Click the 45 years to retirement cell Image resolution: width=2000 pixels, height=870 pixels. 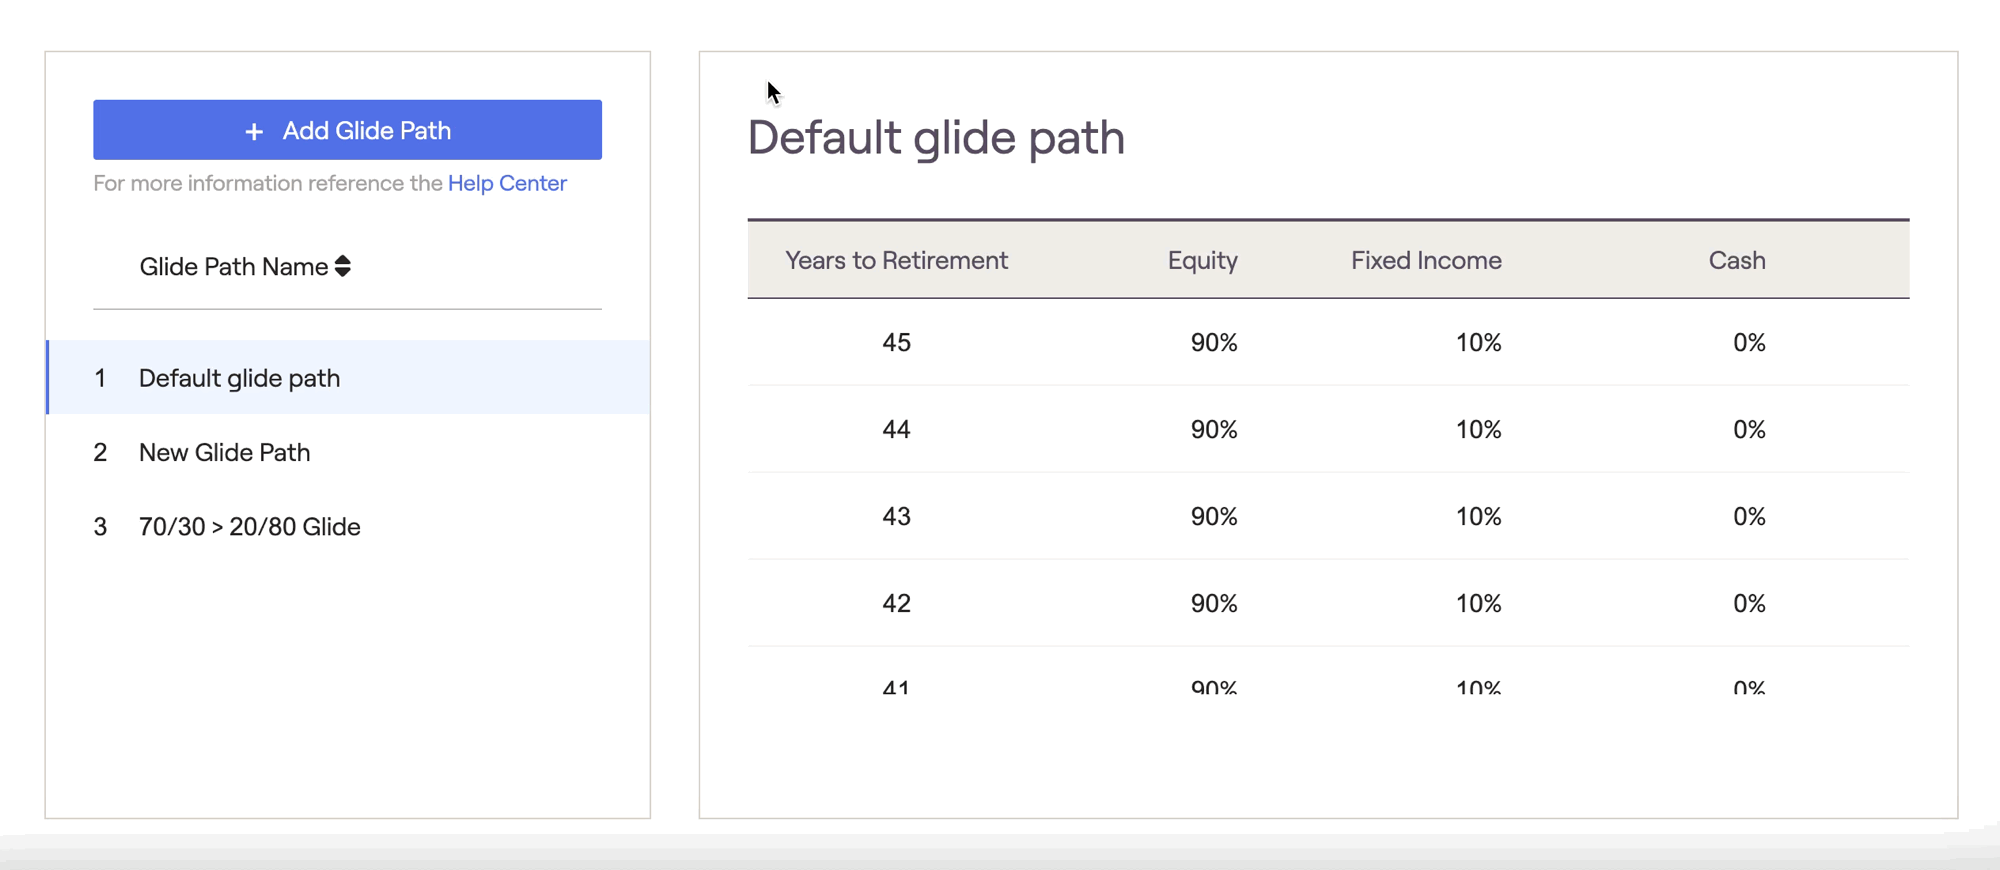pos(896,343)
